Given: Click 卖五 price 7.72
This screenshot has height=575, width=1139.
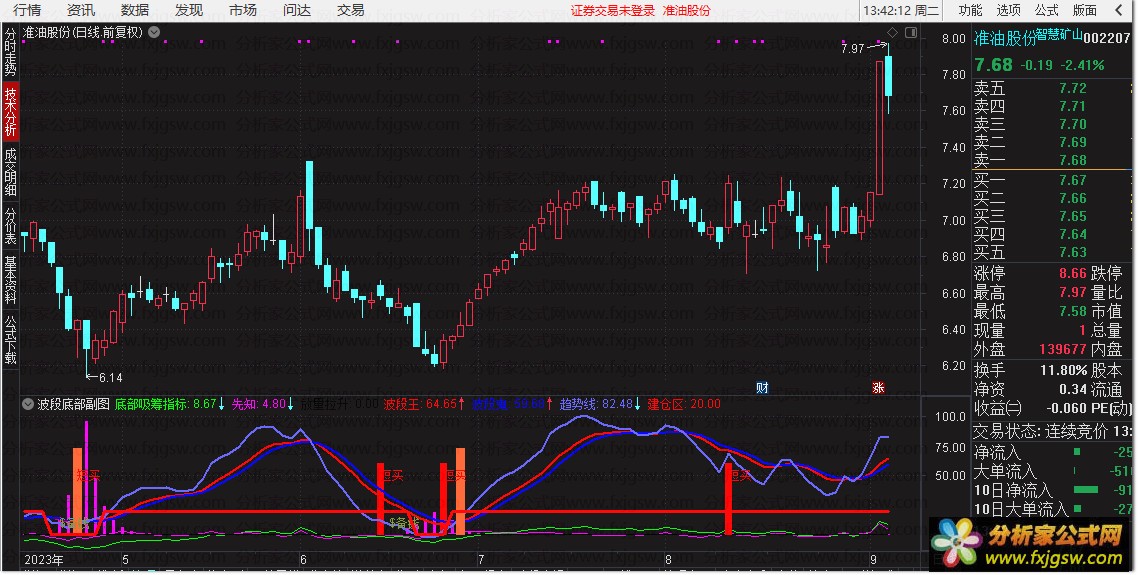Looking at the screenshot, I should 1072,88.
